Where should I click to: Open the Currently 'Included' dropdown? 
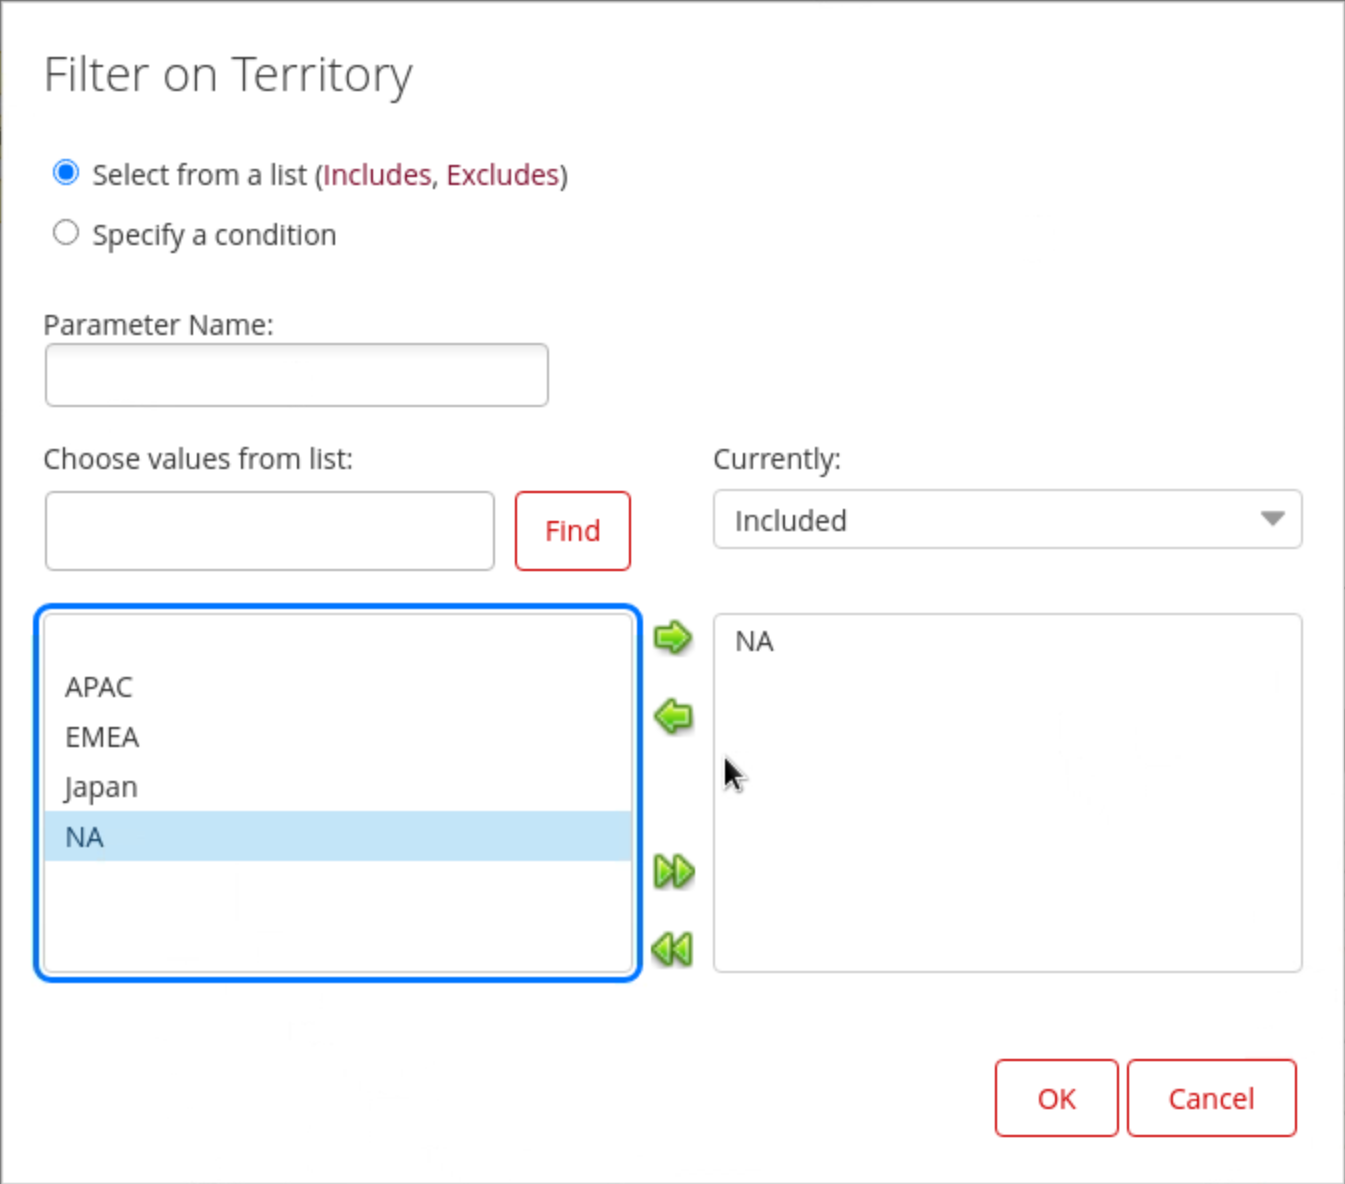click(1006, 520)
